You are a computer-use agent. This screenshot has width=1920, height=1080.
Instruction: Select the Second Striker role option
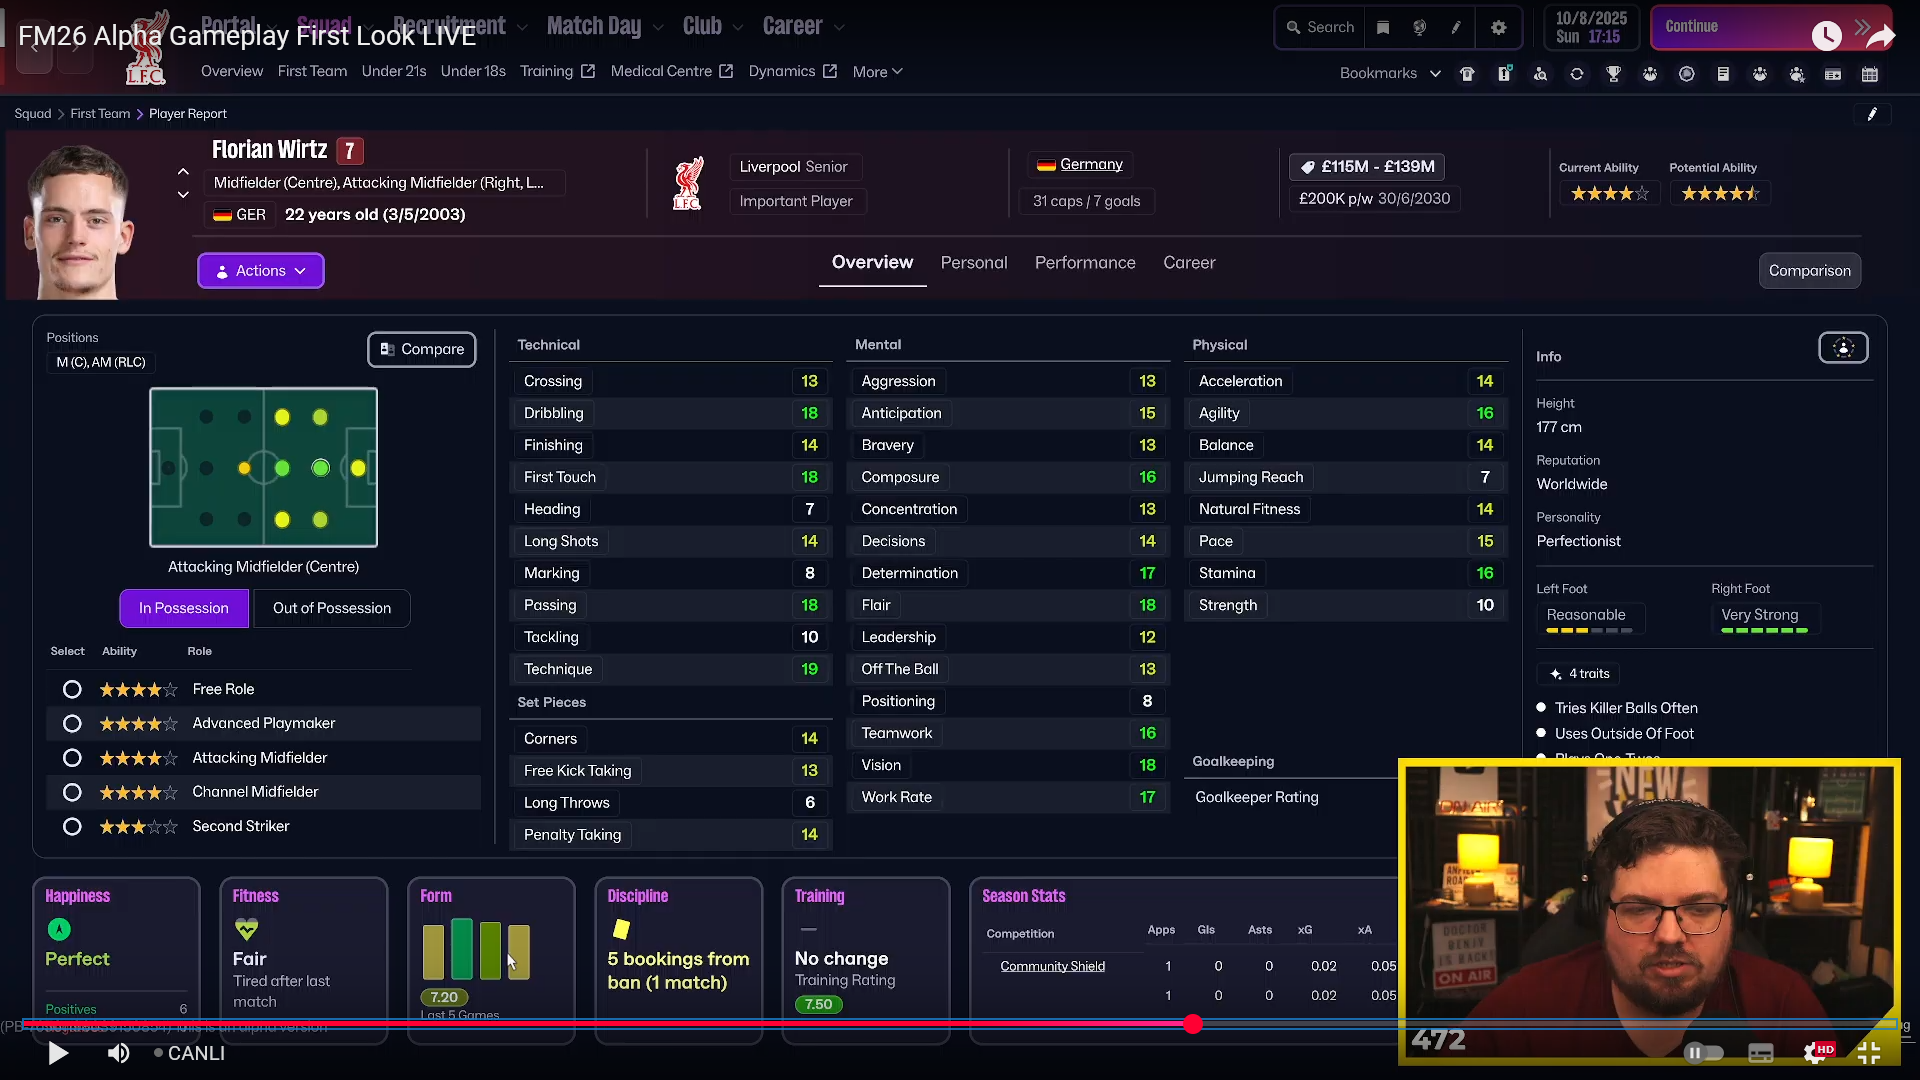pyautogui.click(x=72, y=827)
